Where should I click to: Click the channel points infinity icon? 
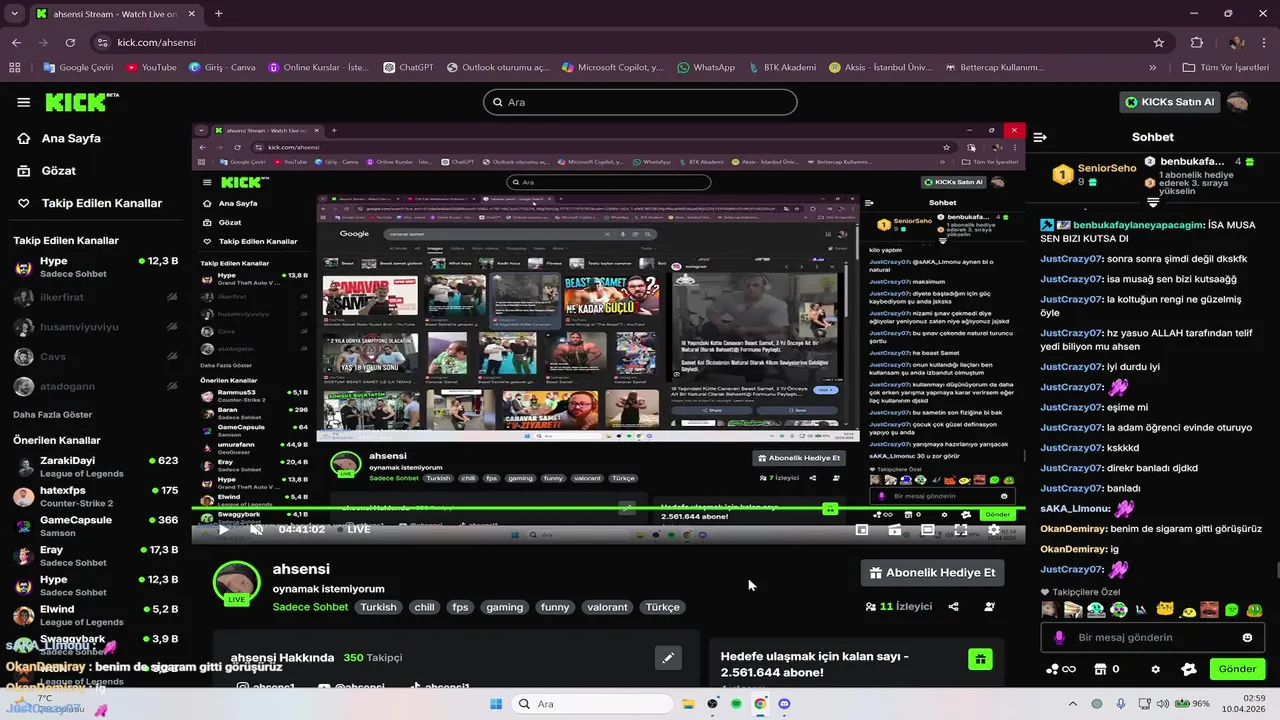point(1061,669)
